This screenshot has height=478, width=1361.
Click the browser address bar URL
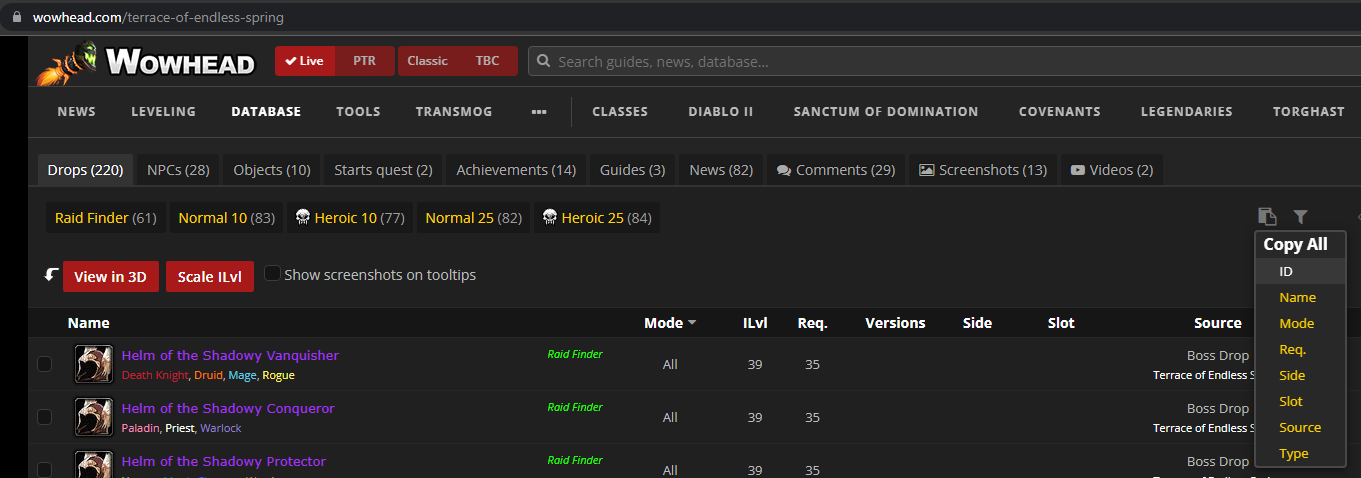tap(158, 17)
